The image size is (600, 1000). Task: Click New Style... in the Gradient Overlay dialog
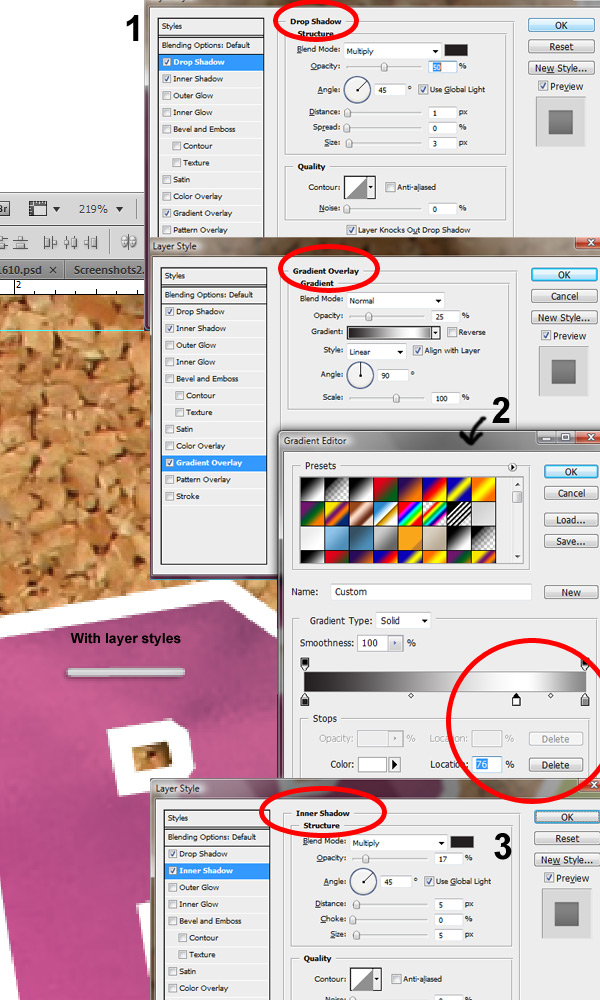[x=564, y=318]
